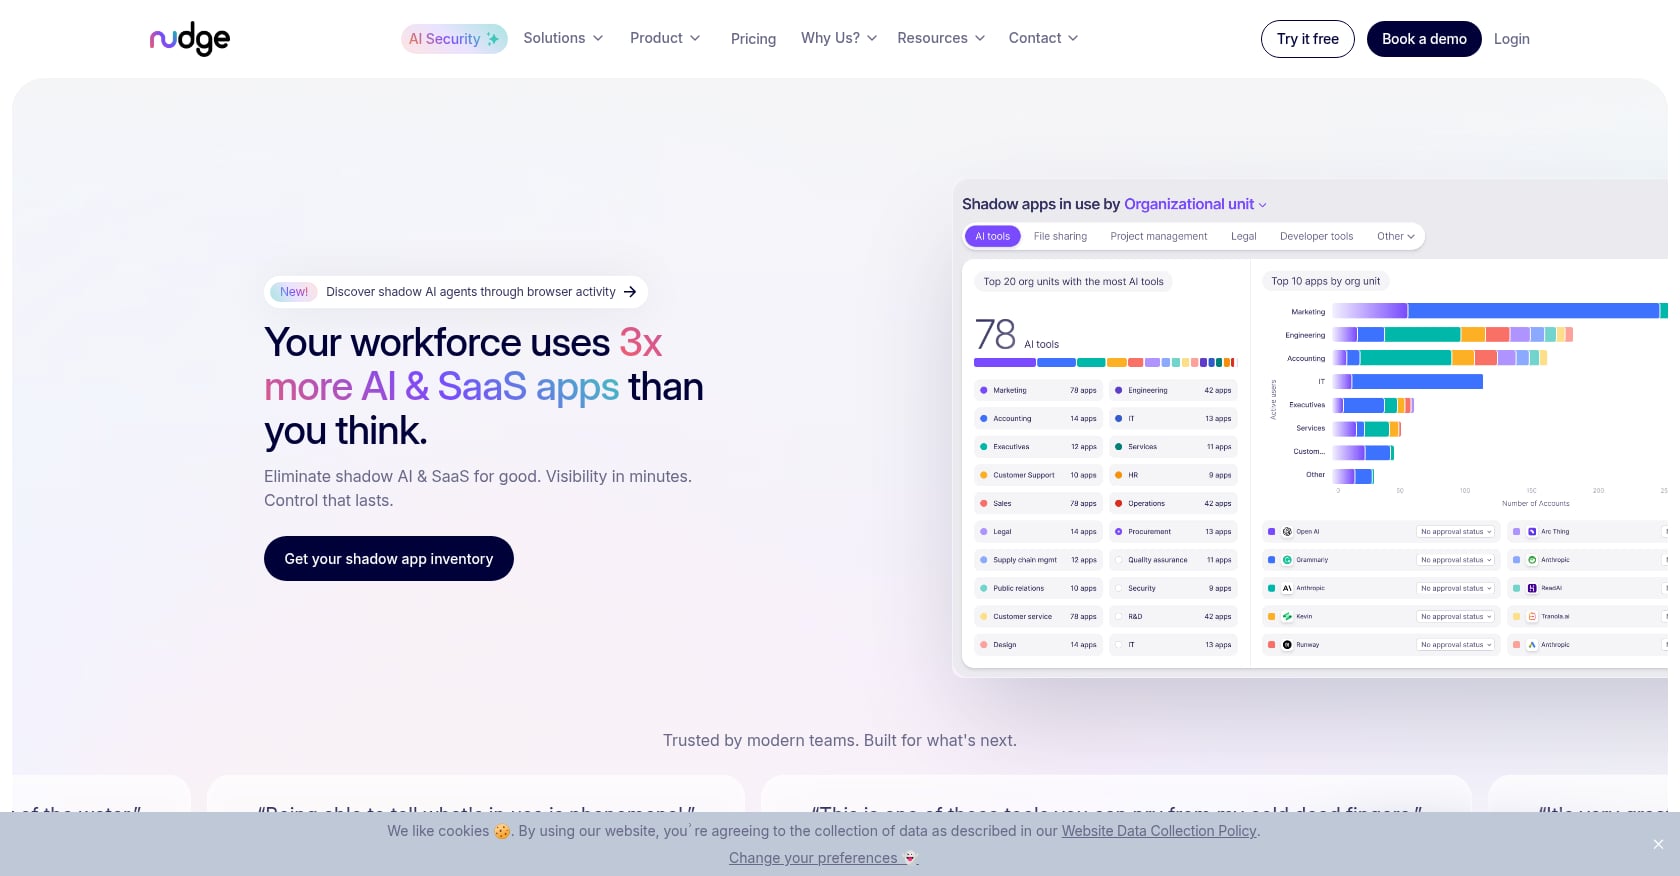The height and width of the screenshot is (876, 1680).
Task: Switch to the Project management tab
Action: 1159,237
